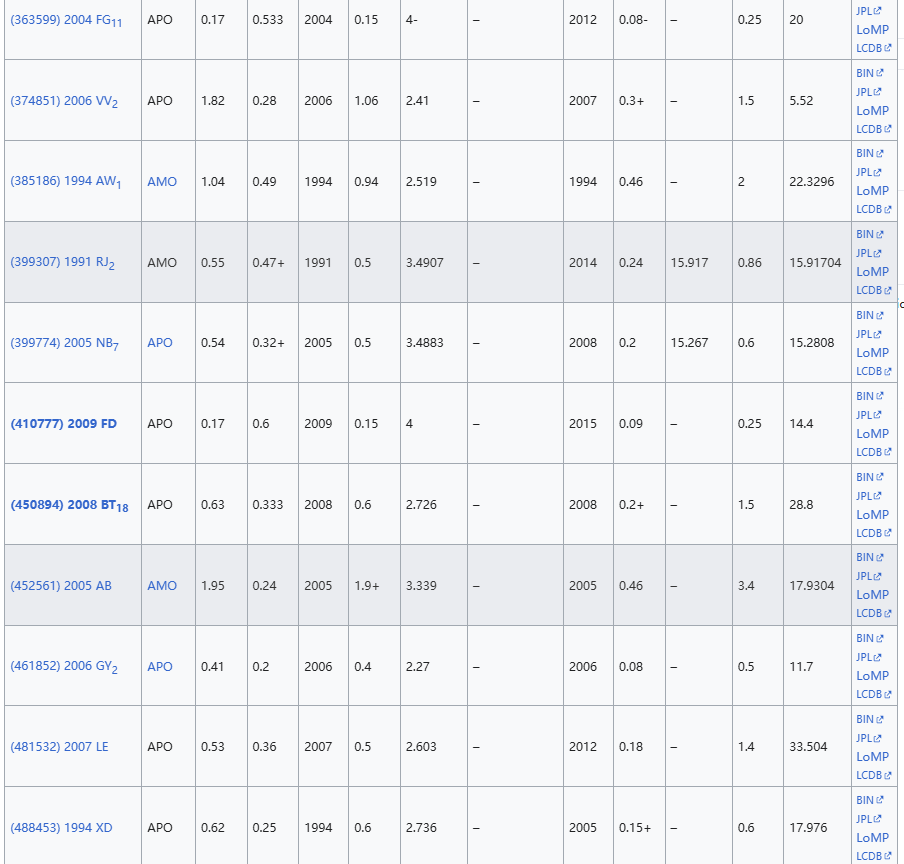Screen dimensions: 904x864
Task: Open the (481532) 2007 LE link
Action: pyautogui.click(x=59, y=747)
